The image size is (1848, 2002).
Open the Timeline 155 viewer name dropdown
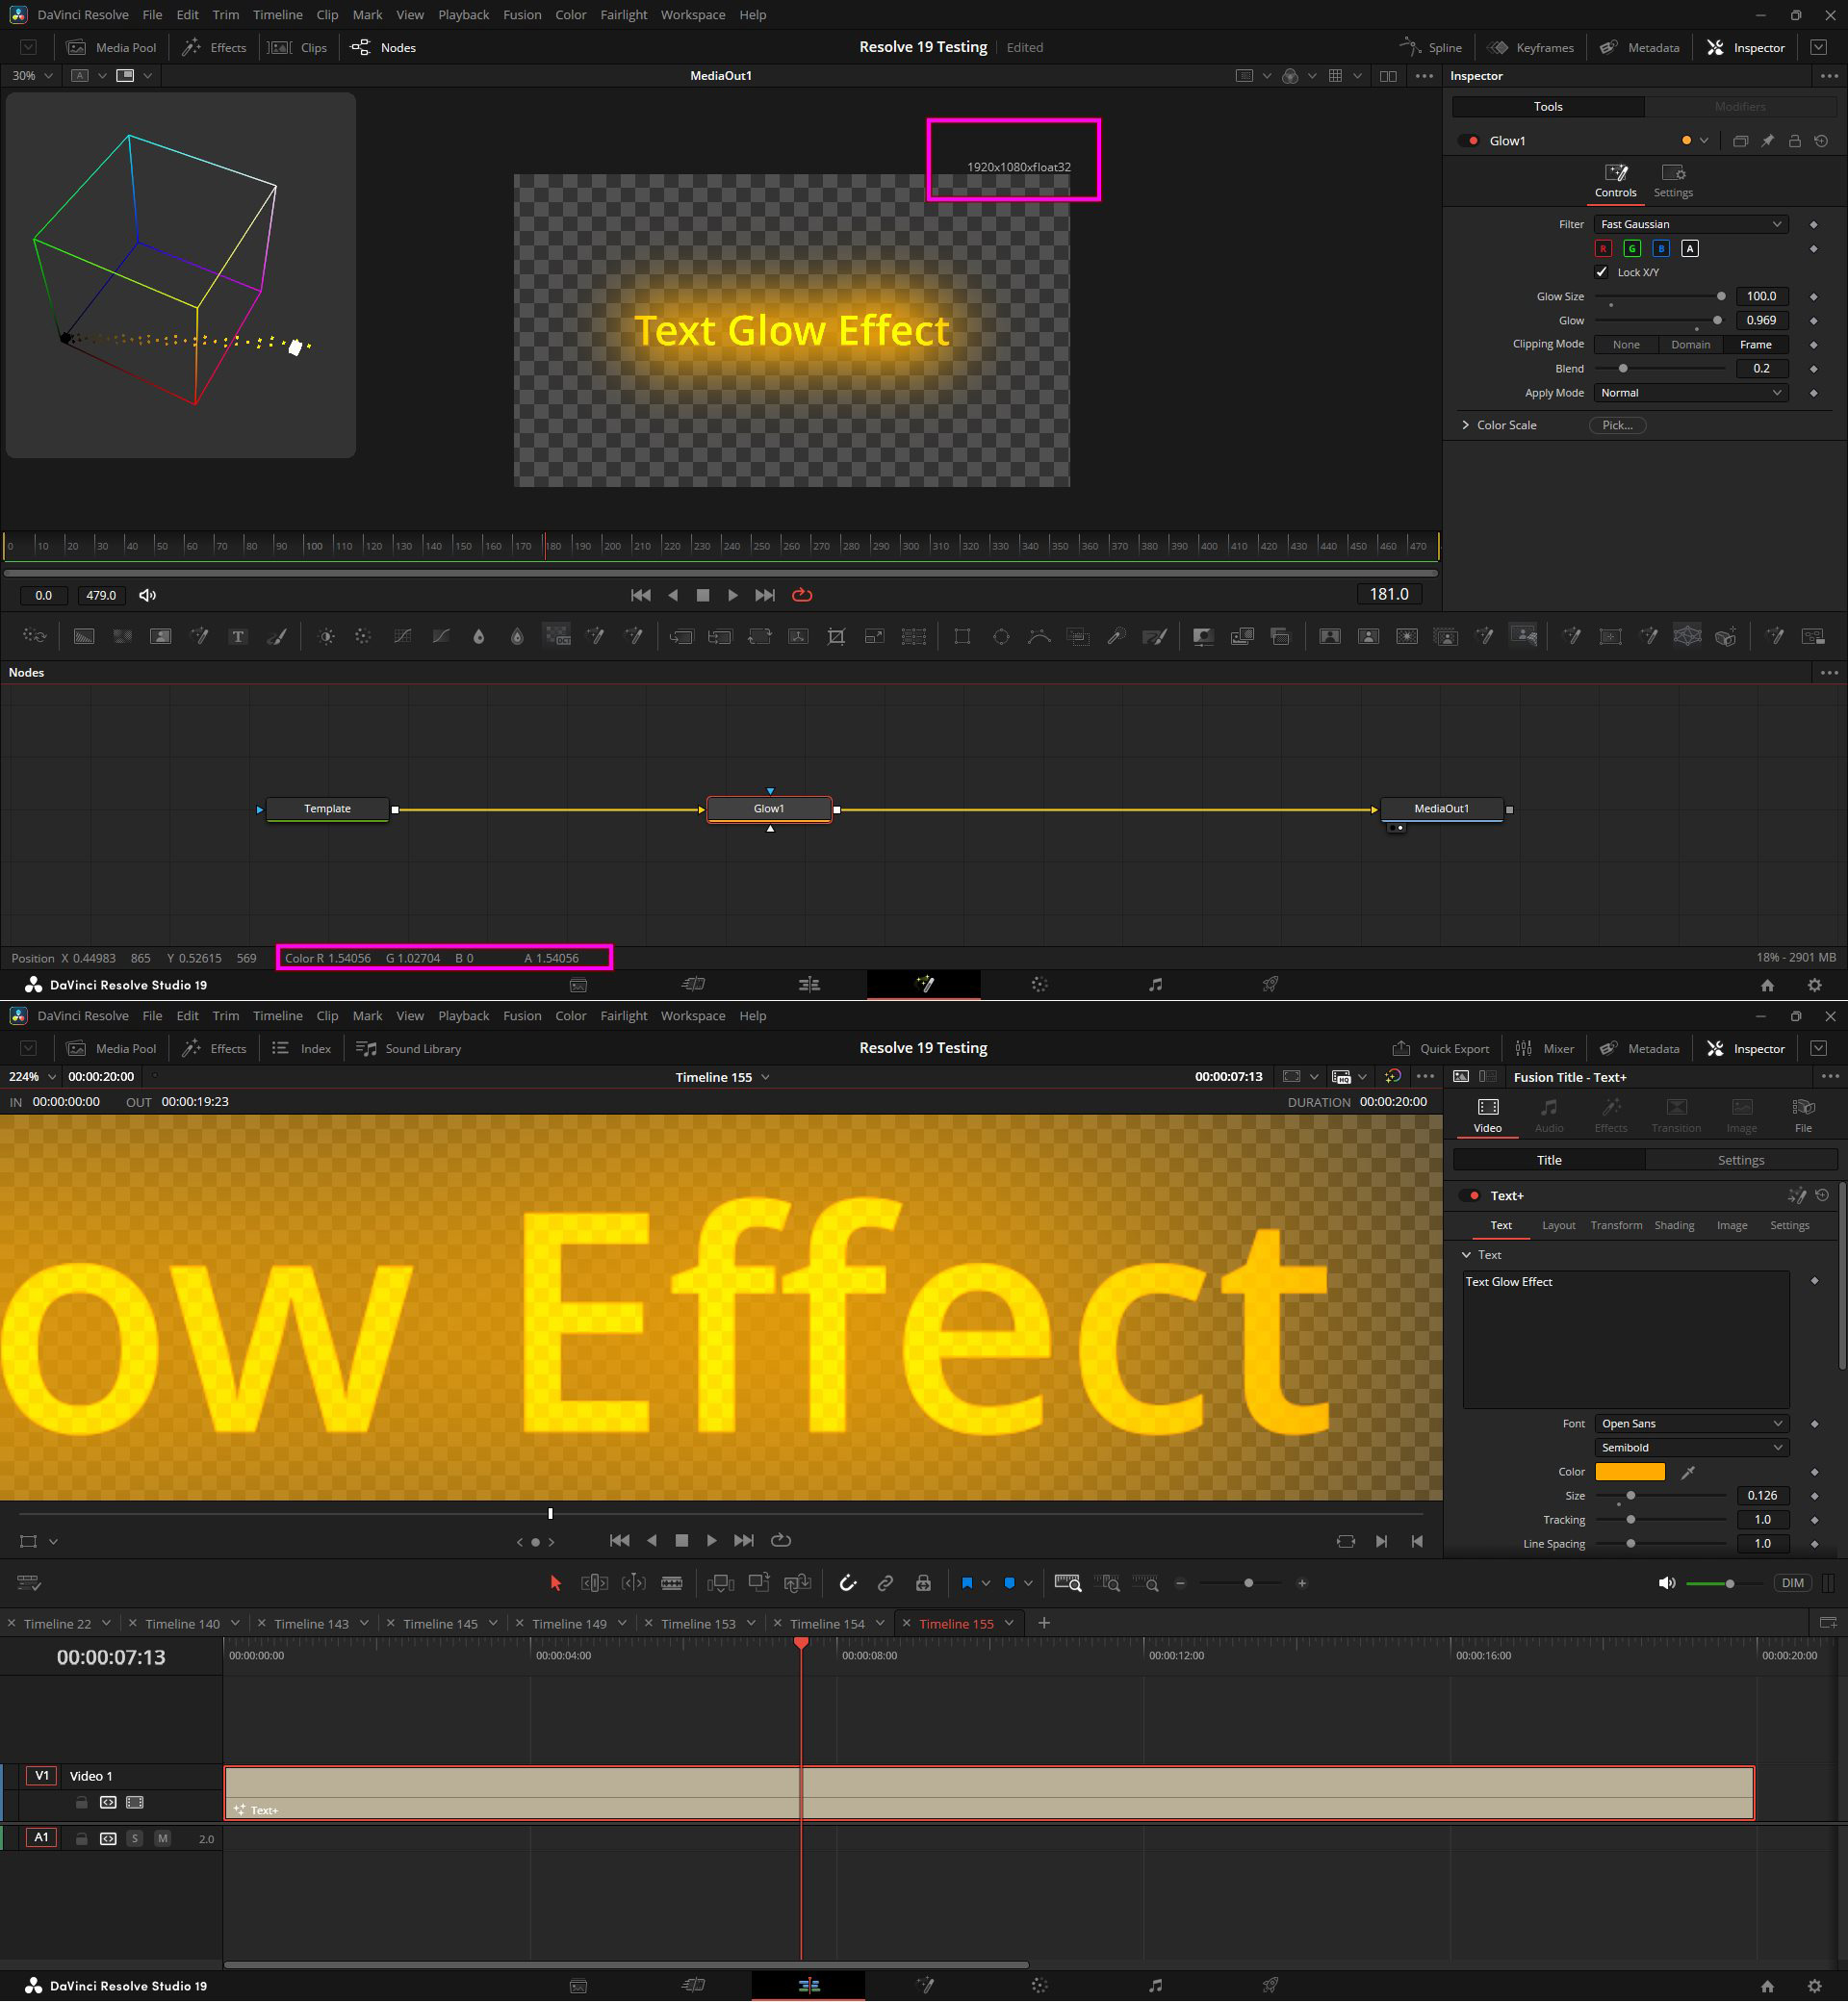coord(722,1077)
